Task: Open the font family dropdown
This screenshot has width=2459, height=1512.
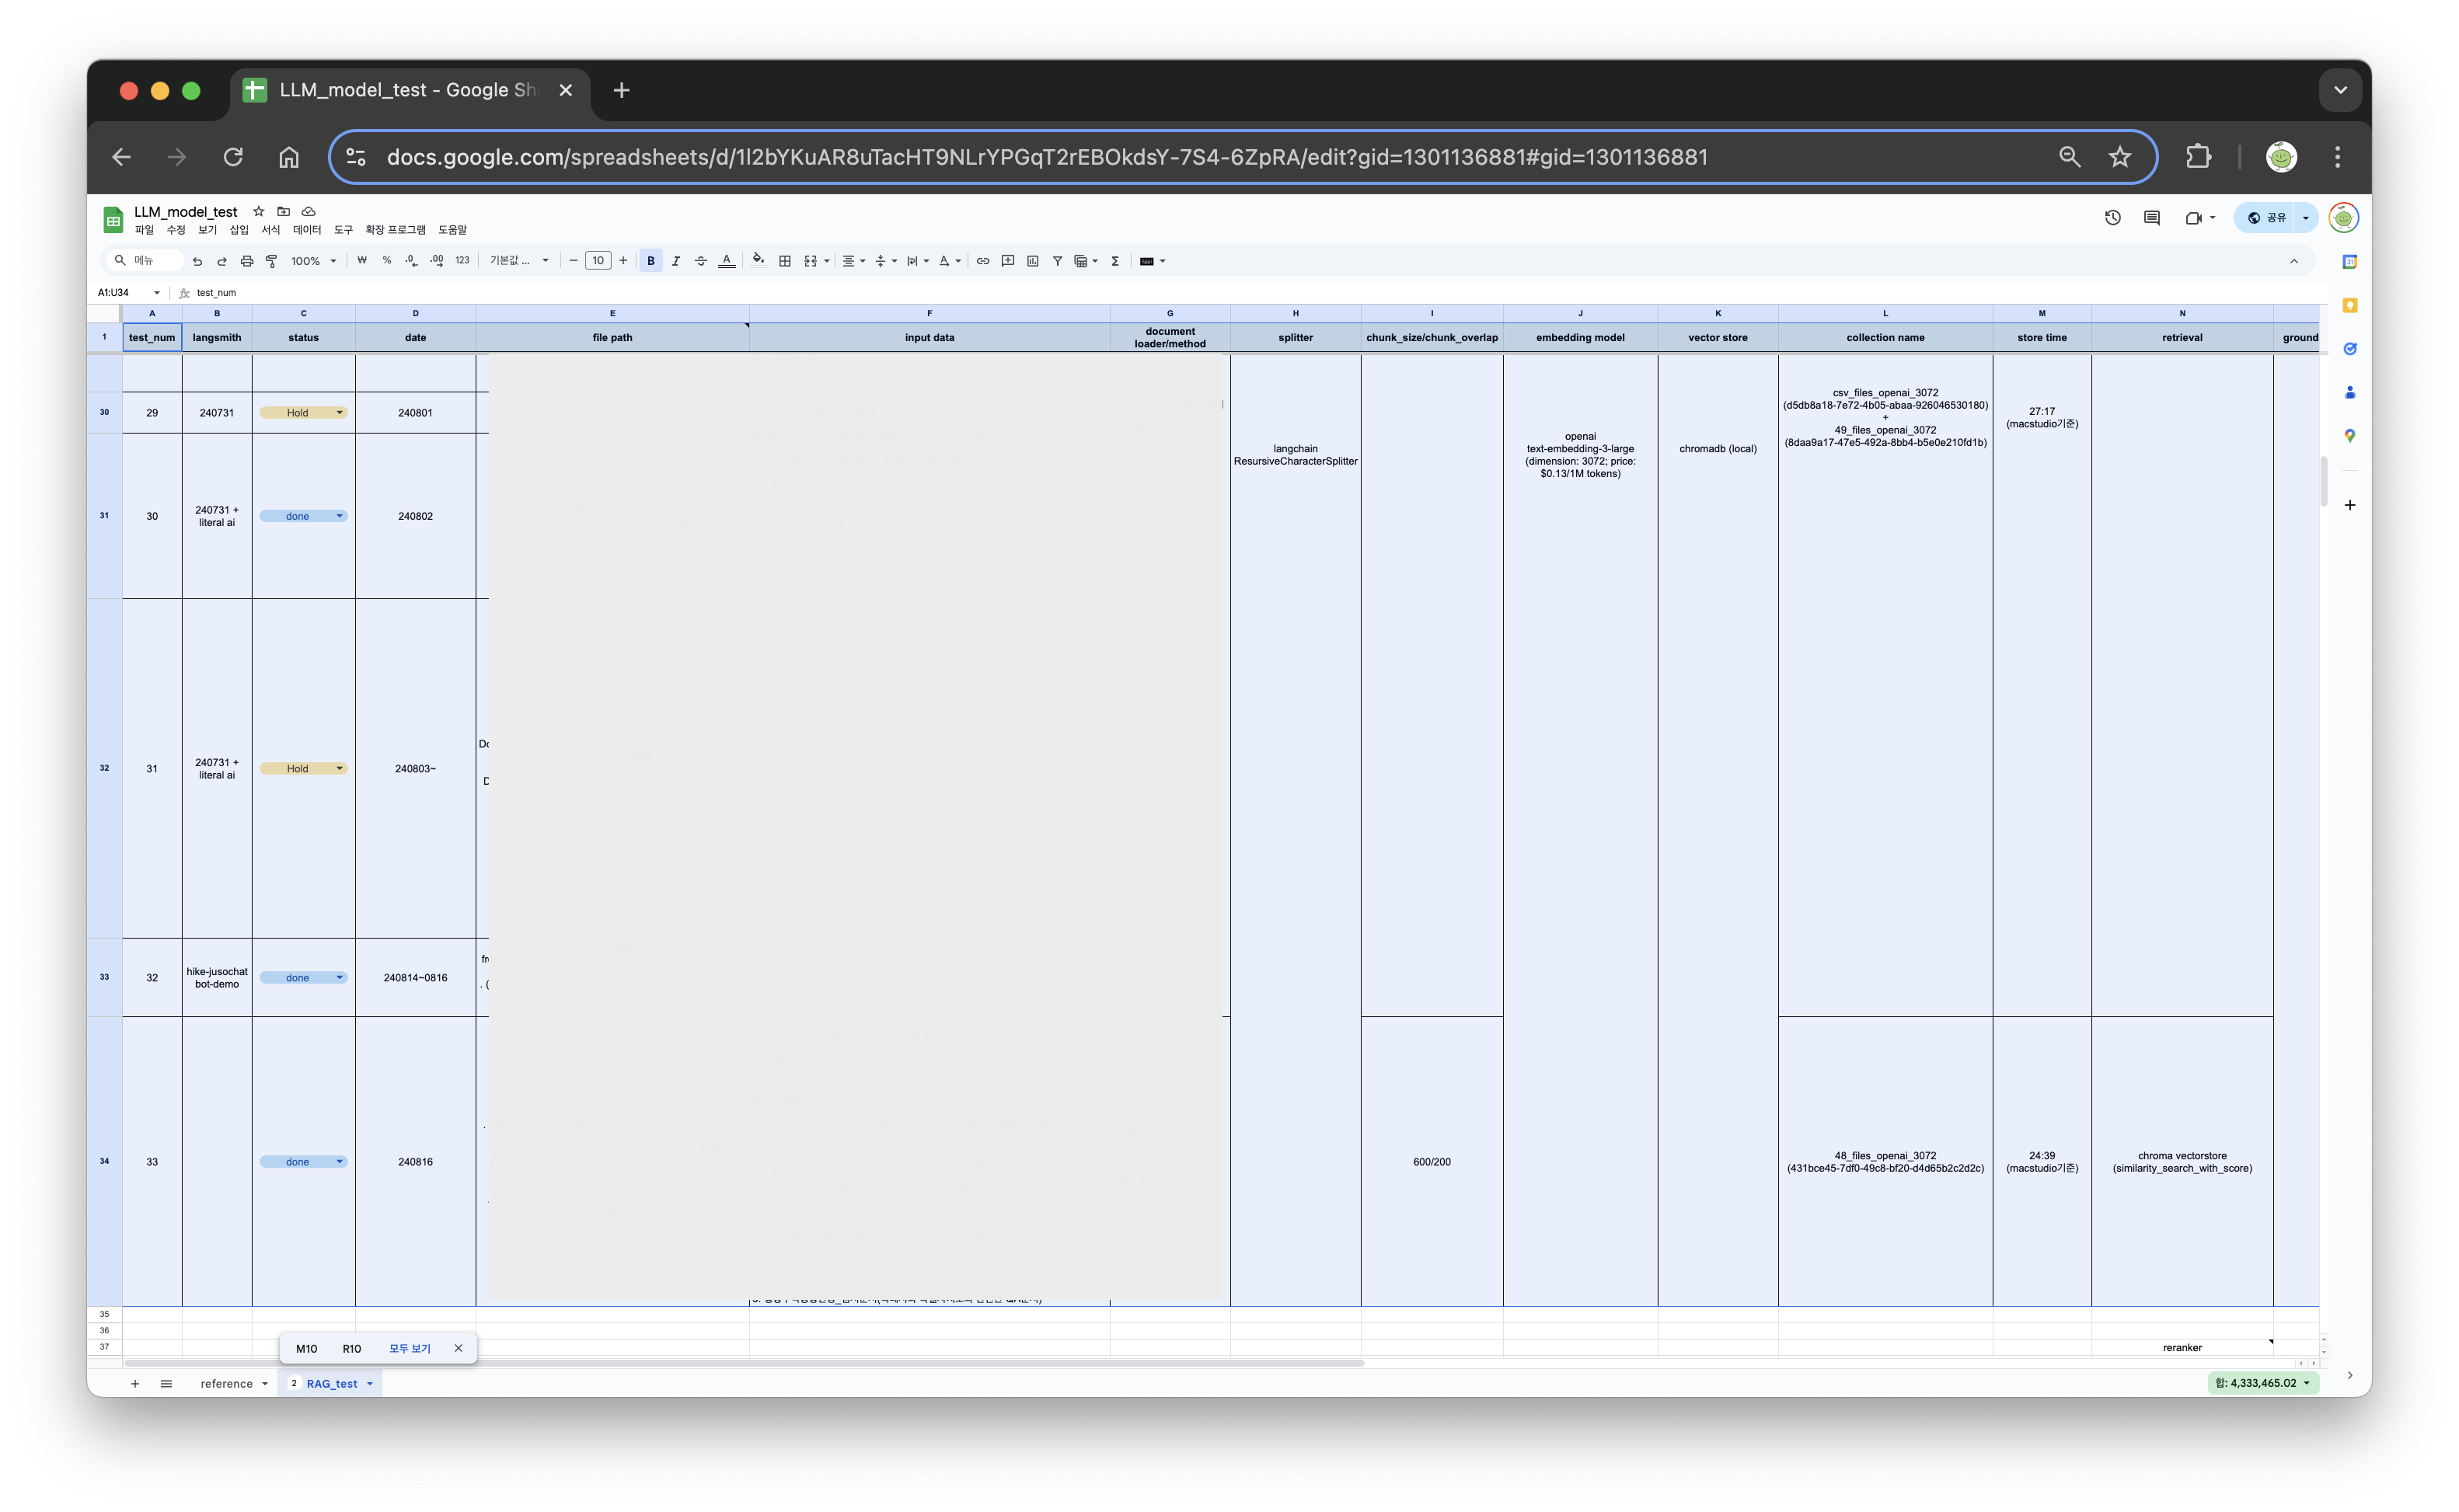Action: [518, 261]
